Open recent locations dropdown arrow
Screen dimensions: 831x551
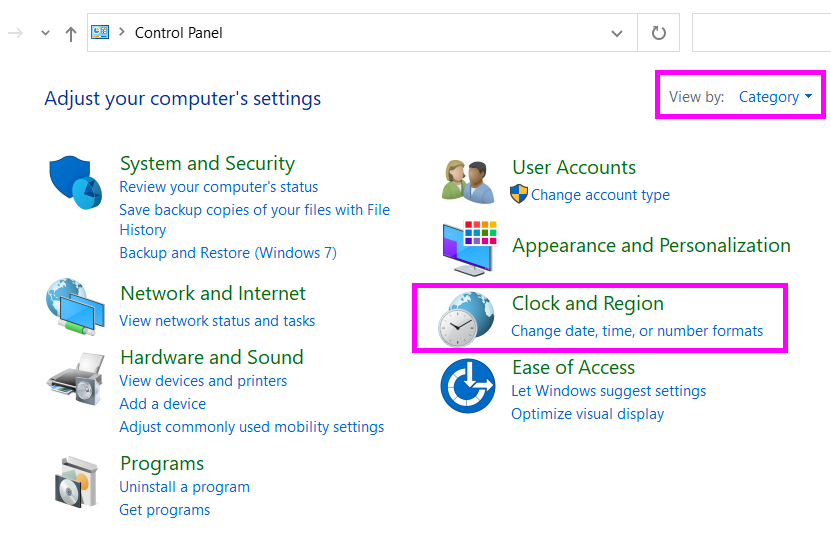(45, 33)
